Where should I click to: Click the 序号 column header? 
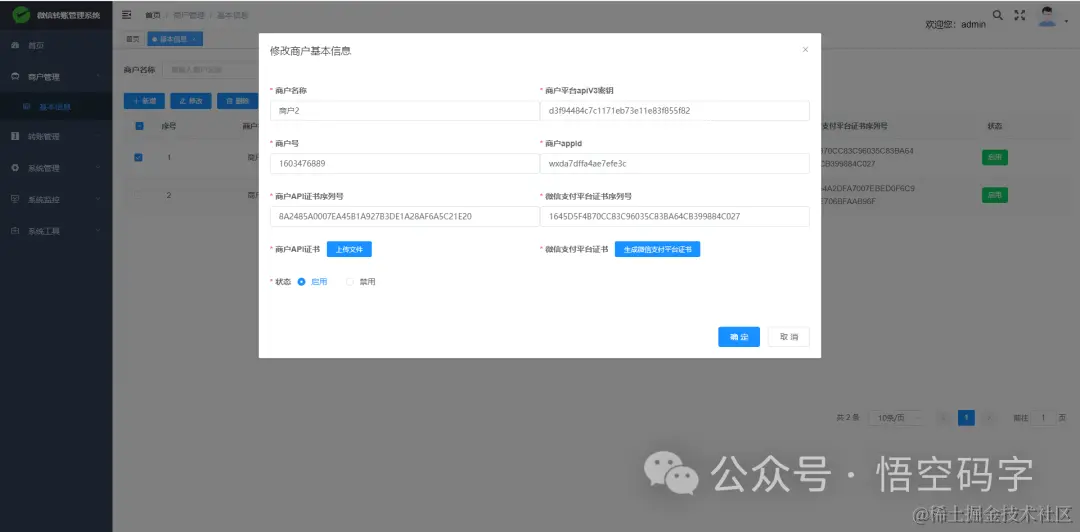pyautogui.click(x=169, y=126)
